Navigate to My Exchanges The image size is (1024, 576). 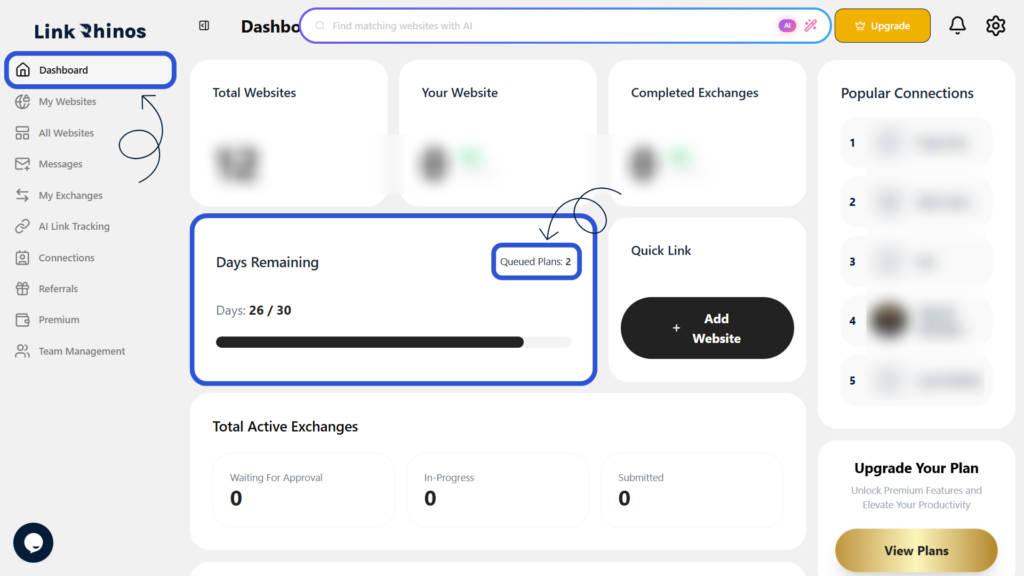pos(71,195)
